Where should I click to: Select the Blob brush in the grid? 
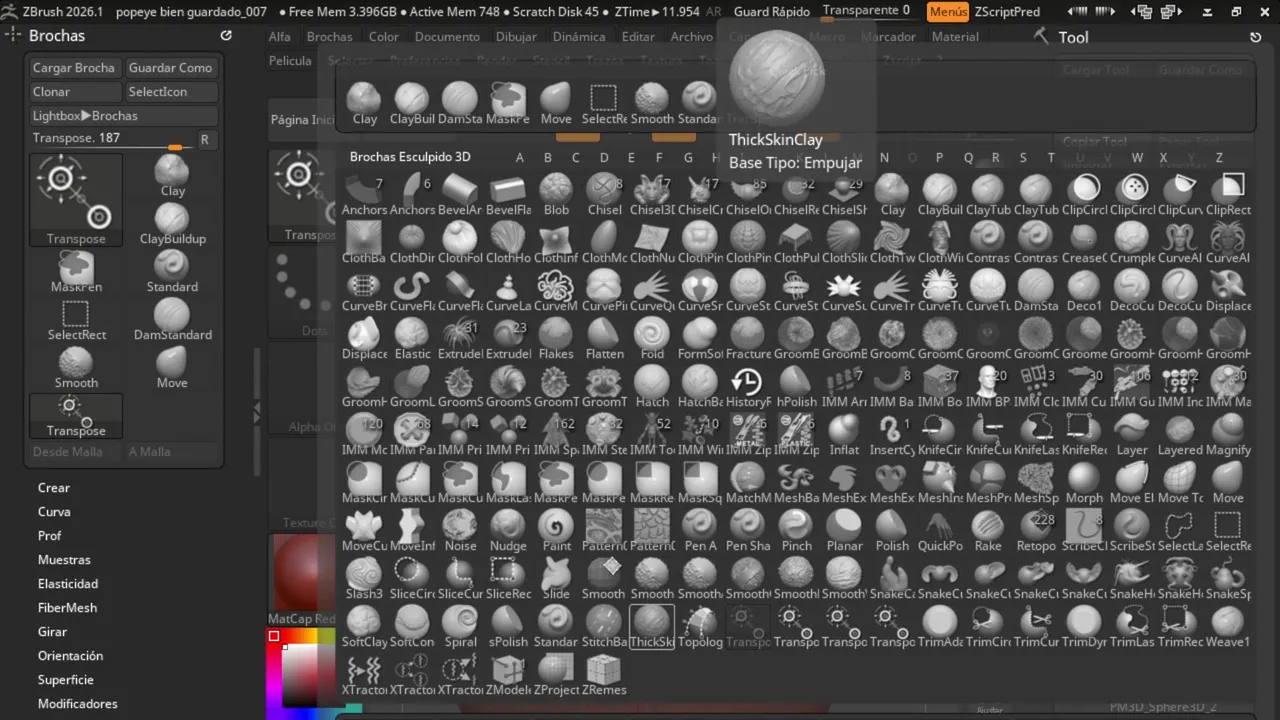point(556,193)
